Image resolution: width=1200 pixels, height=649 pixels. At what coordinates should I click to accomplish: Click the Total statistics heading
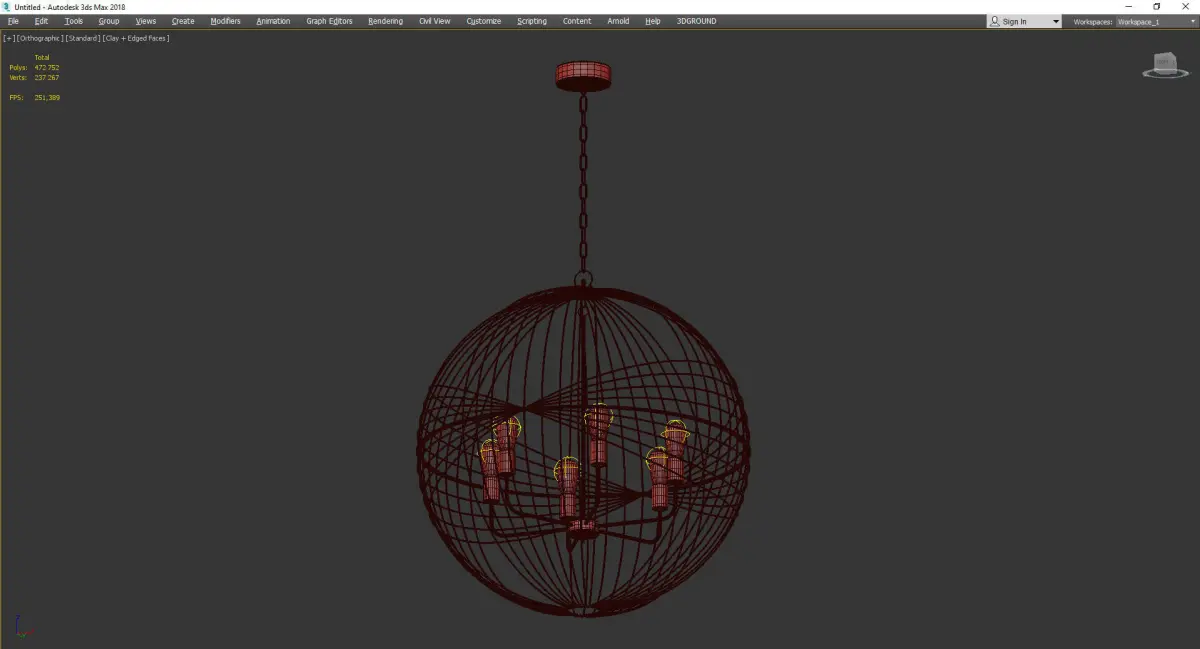(42, 57)
